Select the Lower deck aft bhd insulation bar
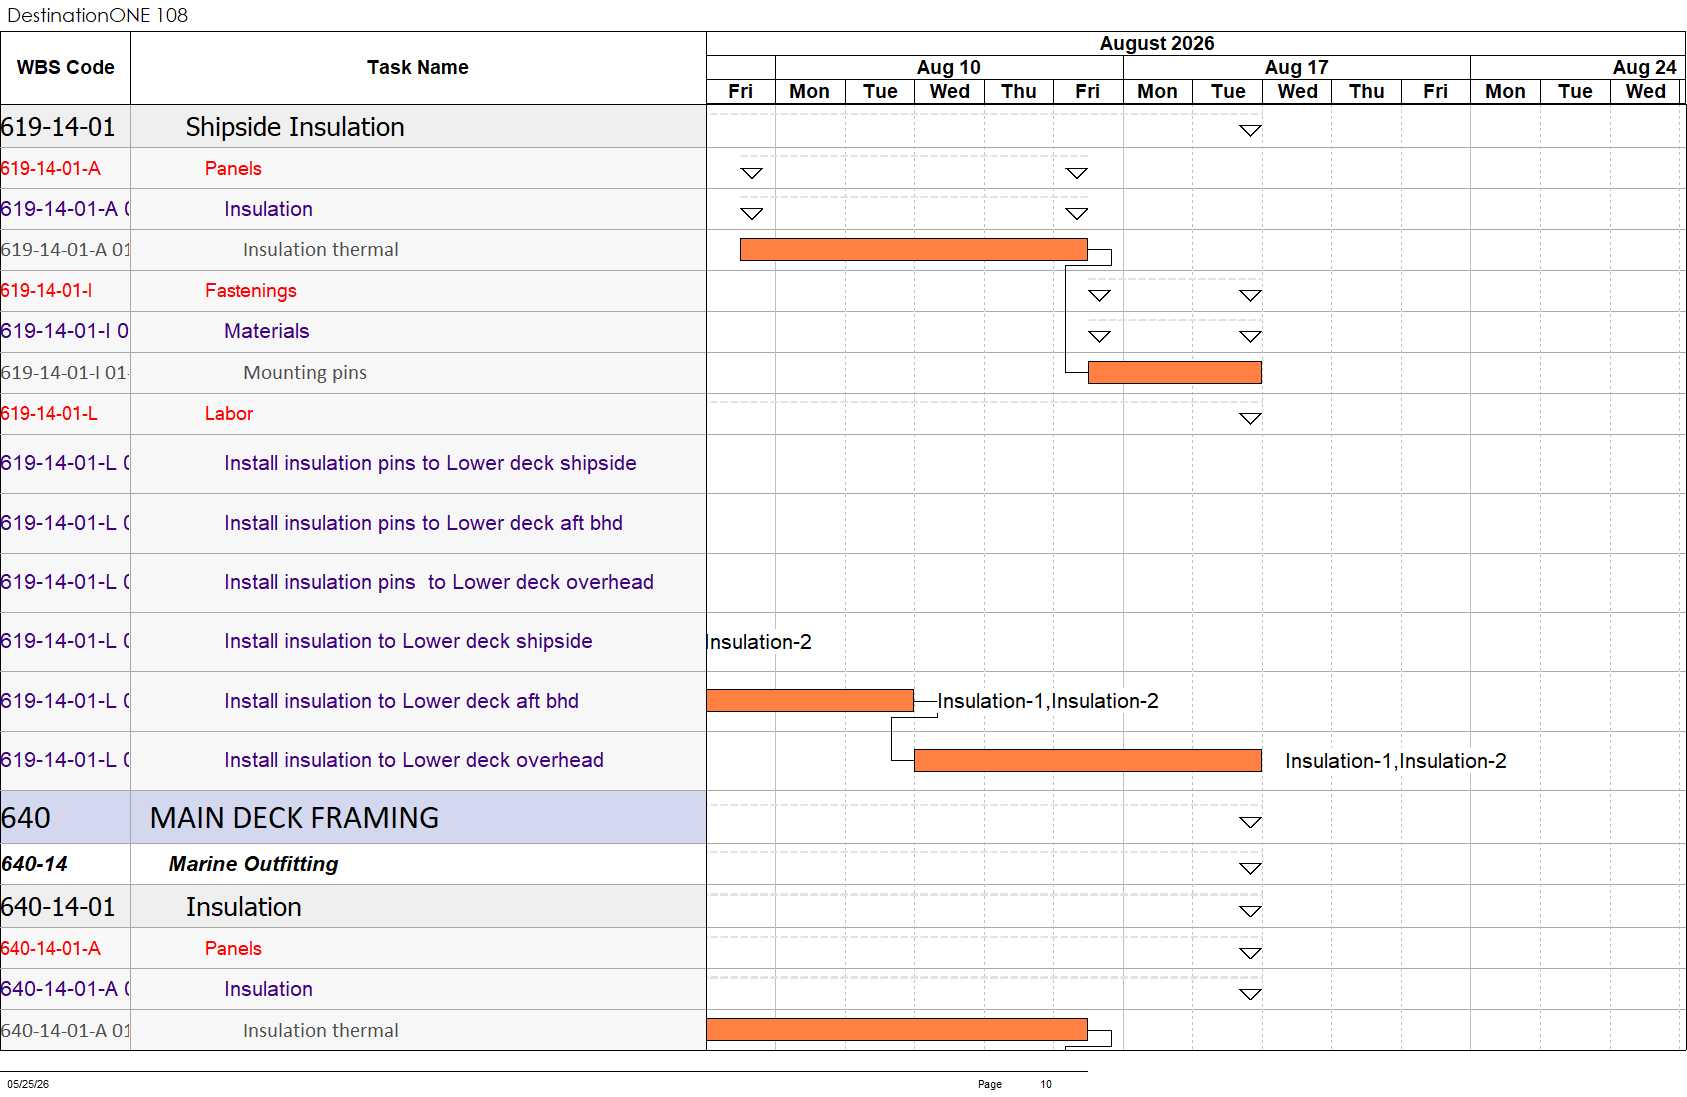The width and height of the screenshot is (1687, 1097). (x=810, y=701)
